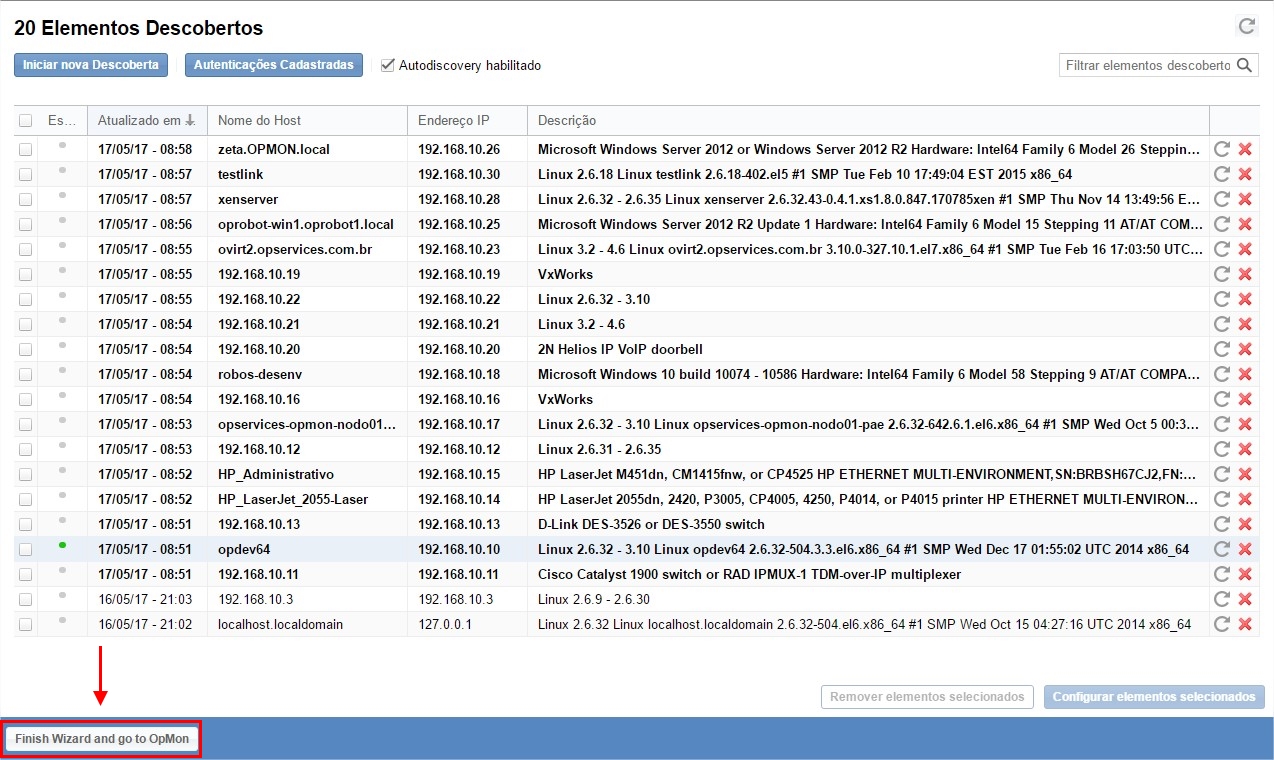Check the select-all checkbox in the table header

(26, 121)
